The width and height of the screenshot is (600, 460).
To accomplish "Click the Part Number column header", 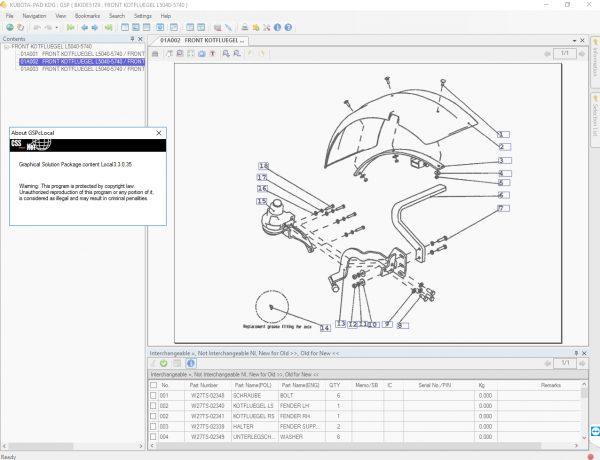I will coord(204,385).
